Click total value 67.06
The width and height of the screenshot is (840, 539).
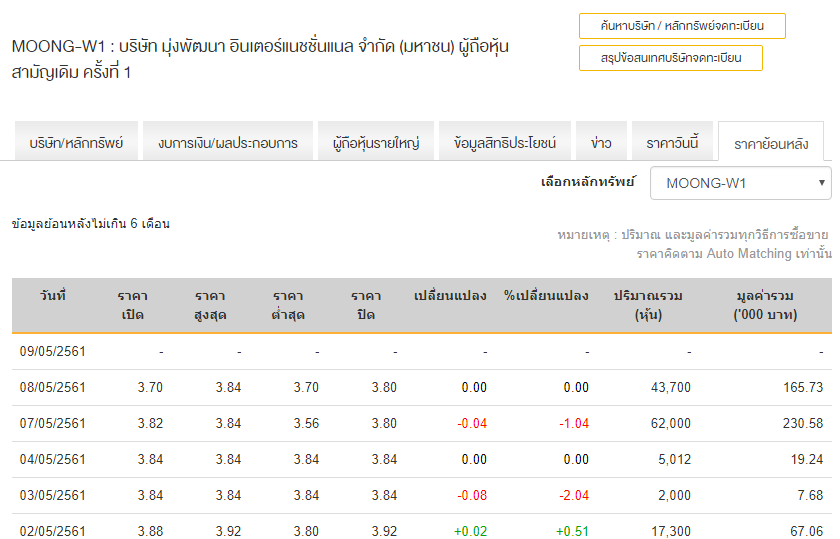[807, 531]
